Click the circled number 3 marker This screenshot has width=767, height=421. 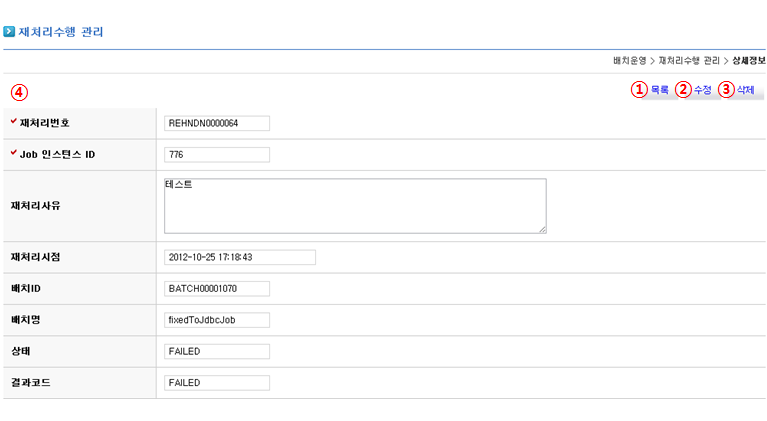(726, 90)
